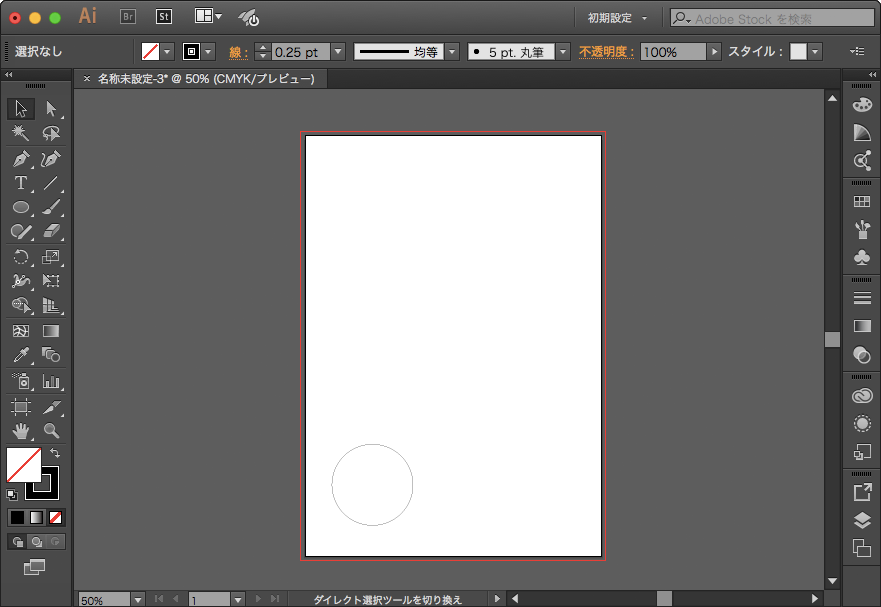Enable Draw Normal mode
The width and height of the screenshot is (881, 607).
17,542
